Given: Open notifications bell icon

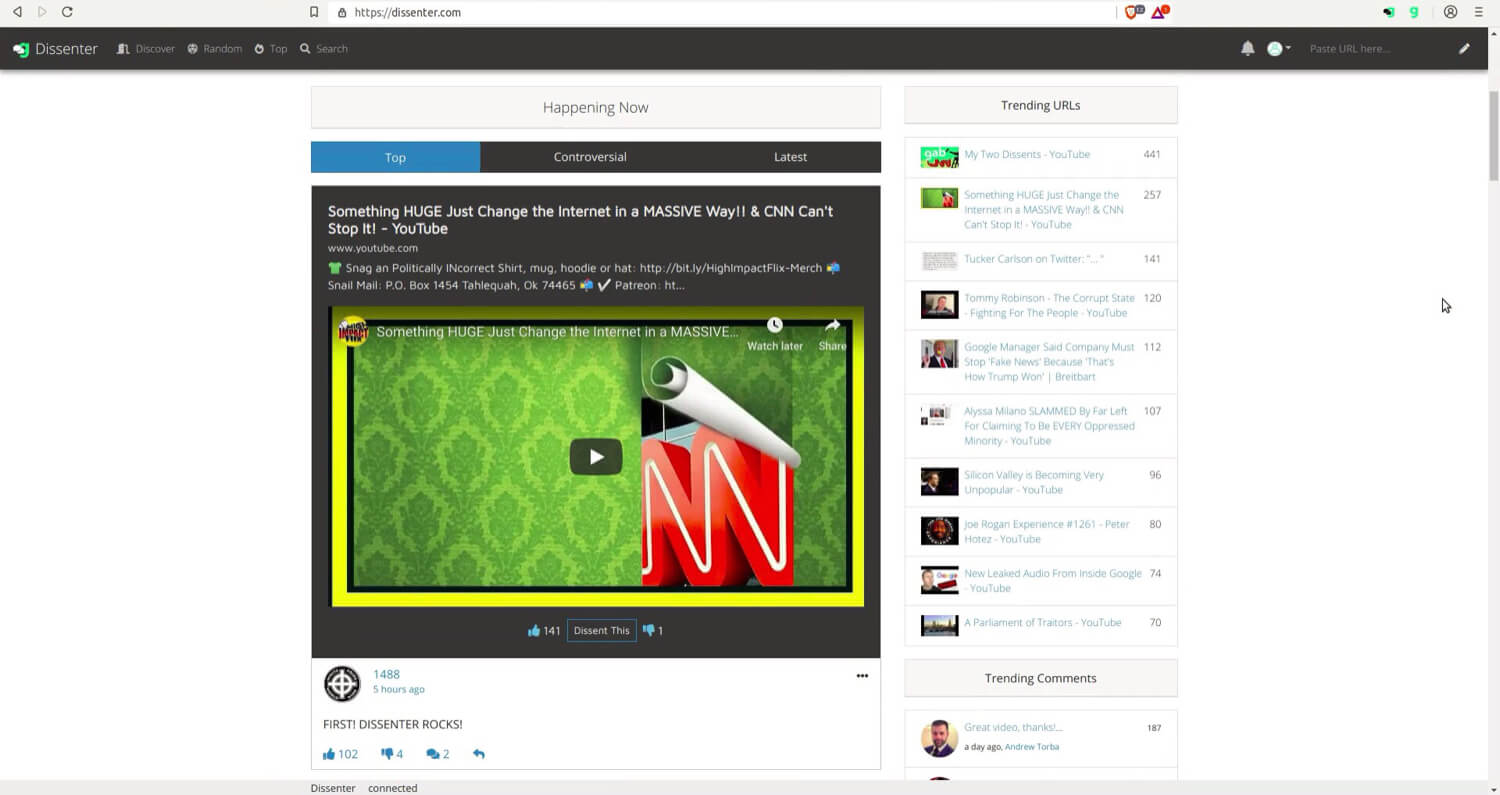Looking at the screenshot, I should 1247,48.
